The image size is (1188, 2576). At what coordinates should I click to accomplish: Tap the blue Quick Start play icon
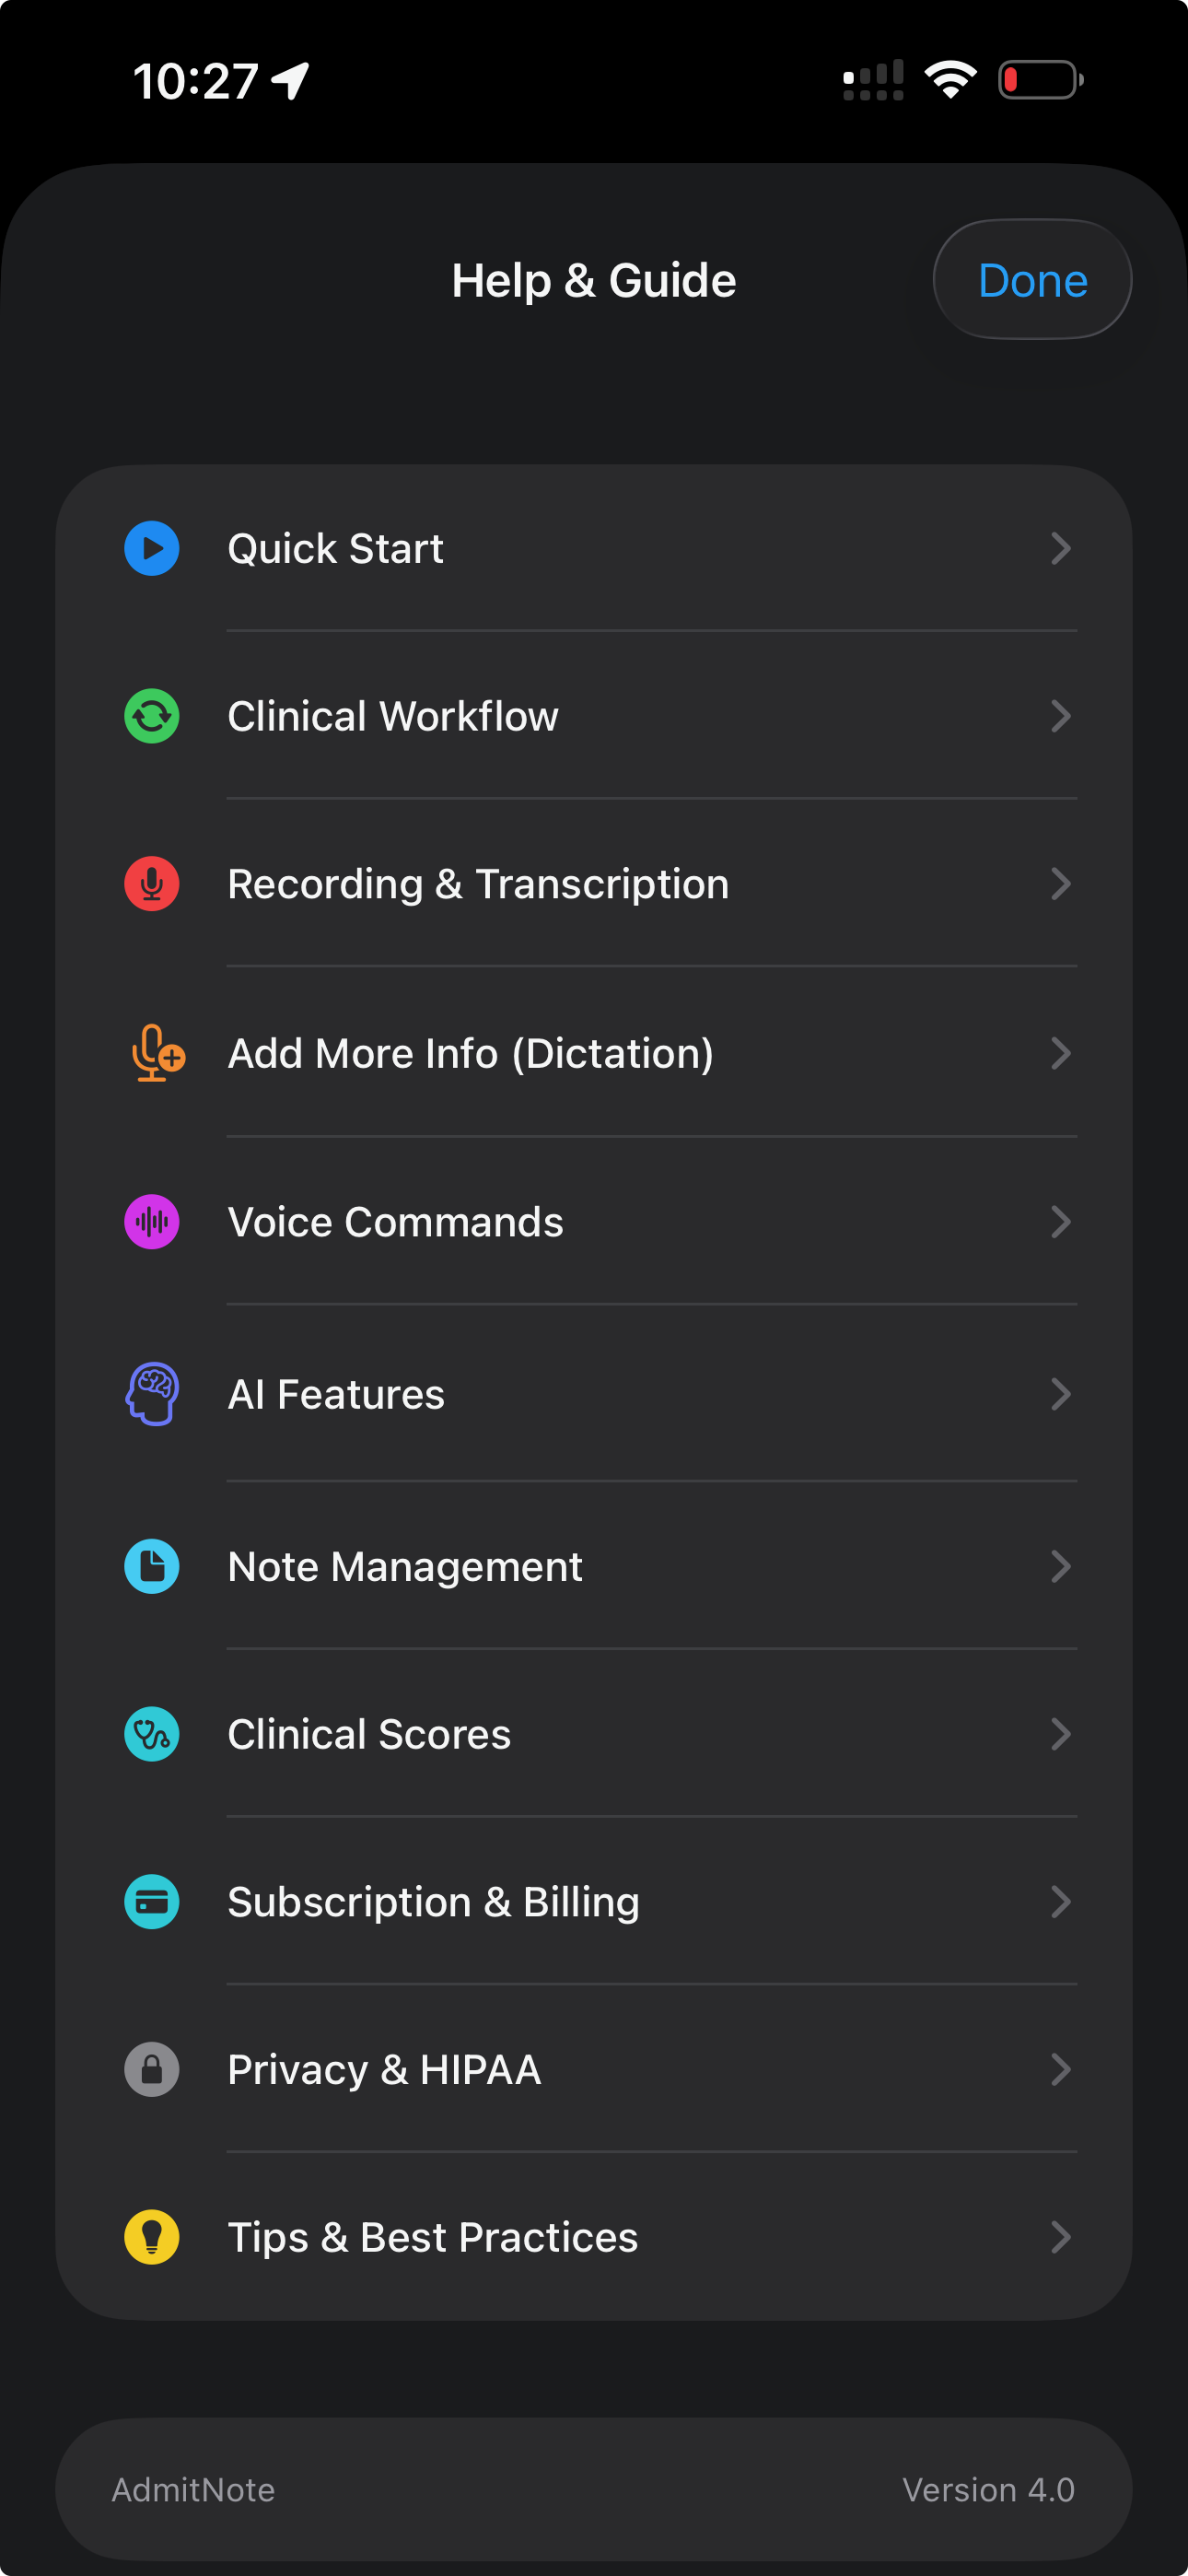[152, 548]
